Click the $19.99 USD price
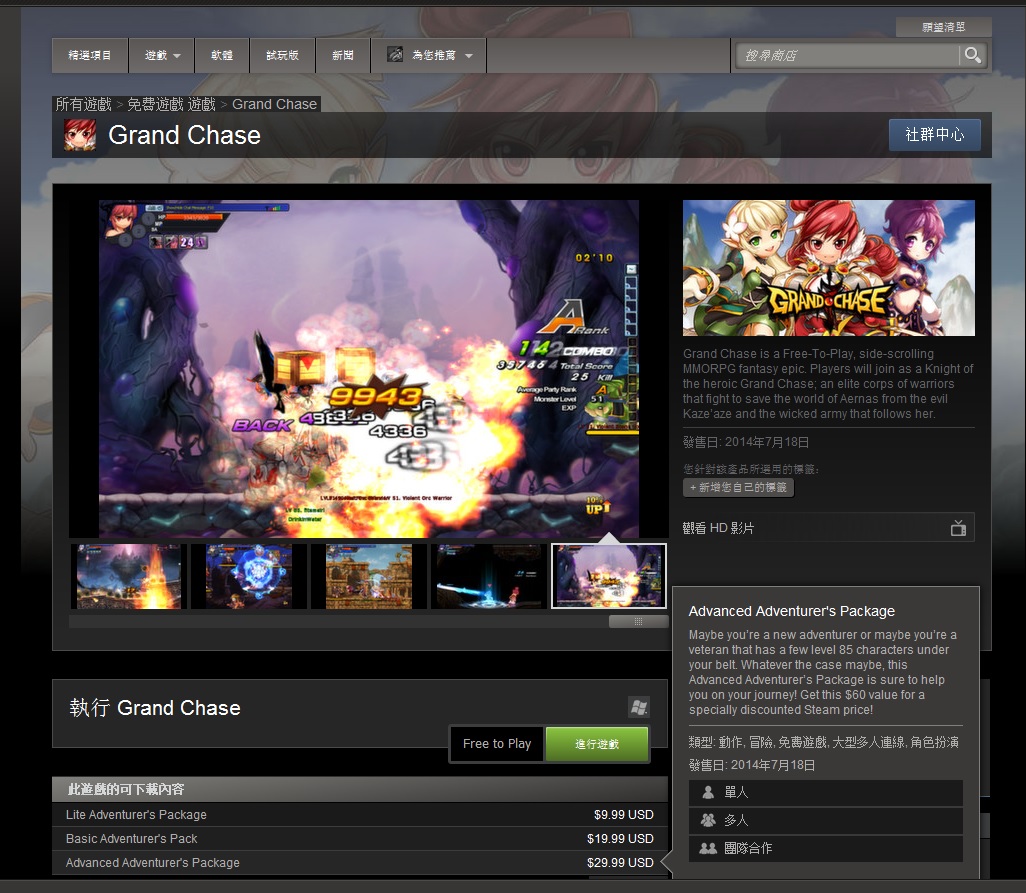The height and width of the screenshot is (893, 1026). coord(620,839)
